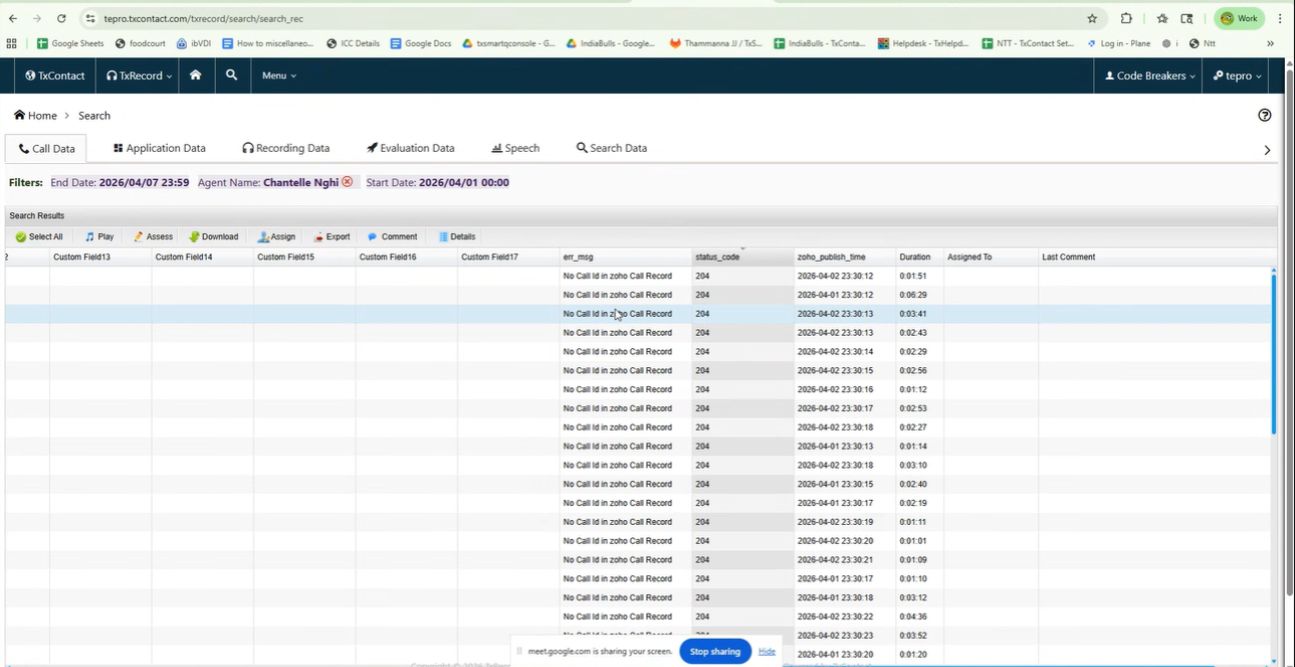Switch to the Recording Data tab
Screen dimensions: 1295x667
pos(285,148)
